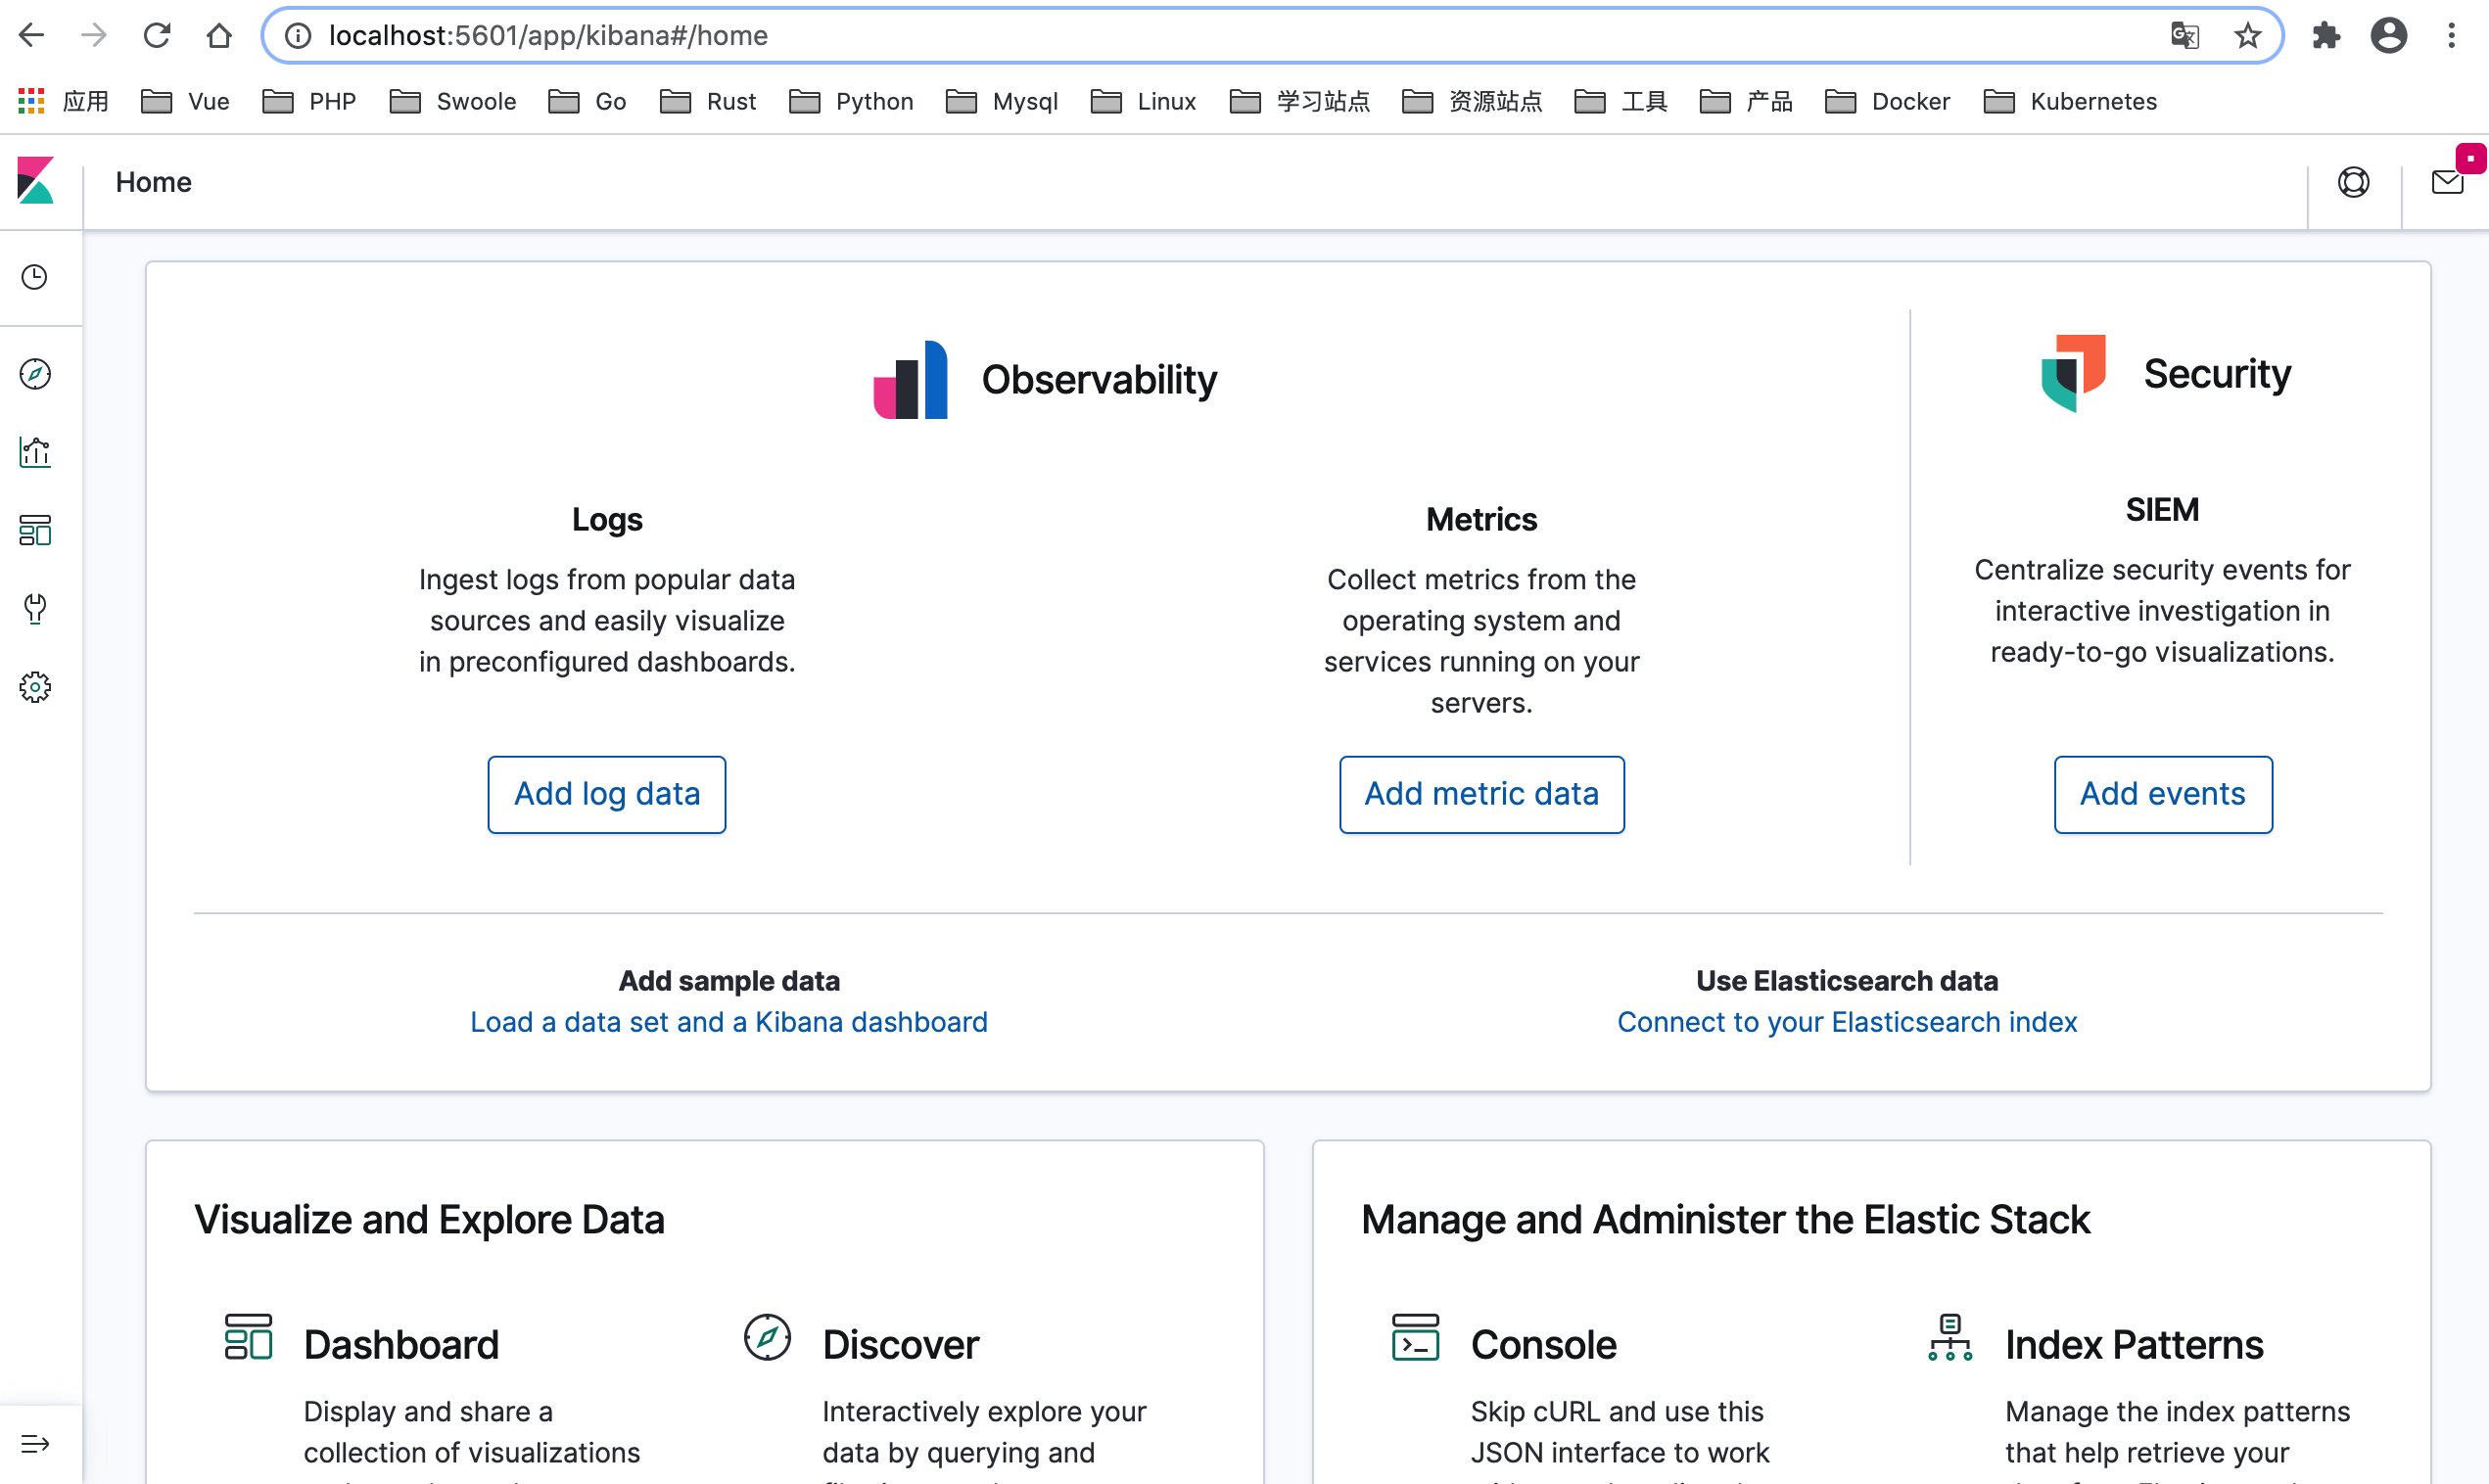Open Connect to your Elasticsearch index link
Screen dimensions: 2489x1484
1847,1021
